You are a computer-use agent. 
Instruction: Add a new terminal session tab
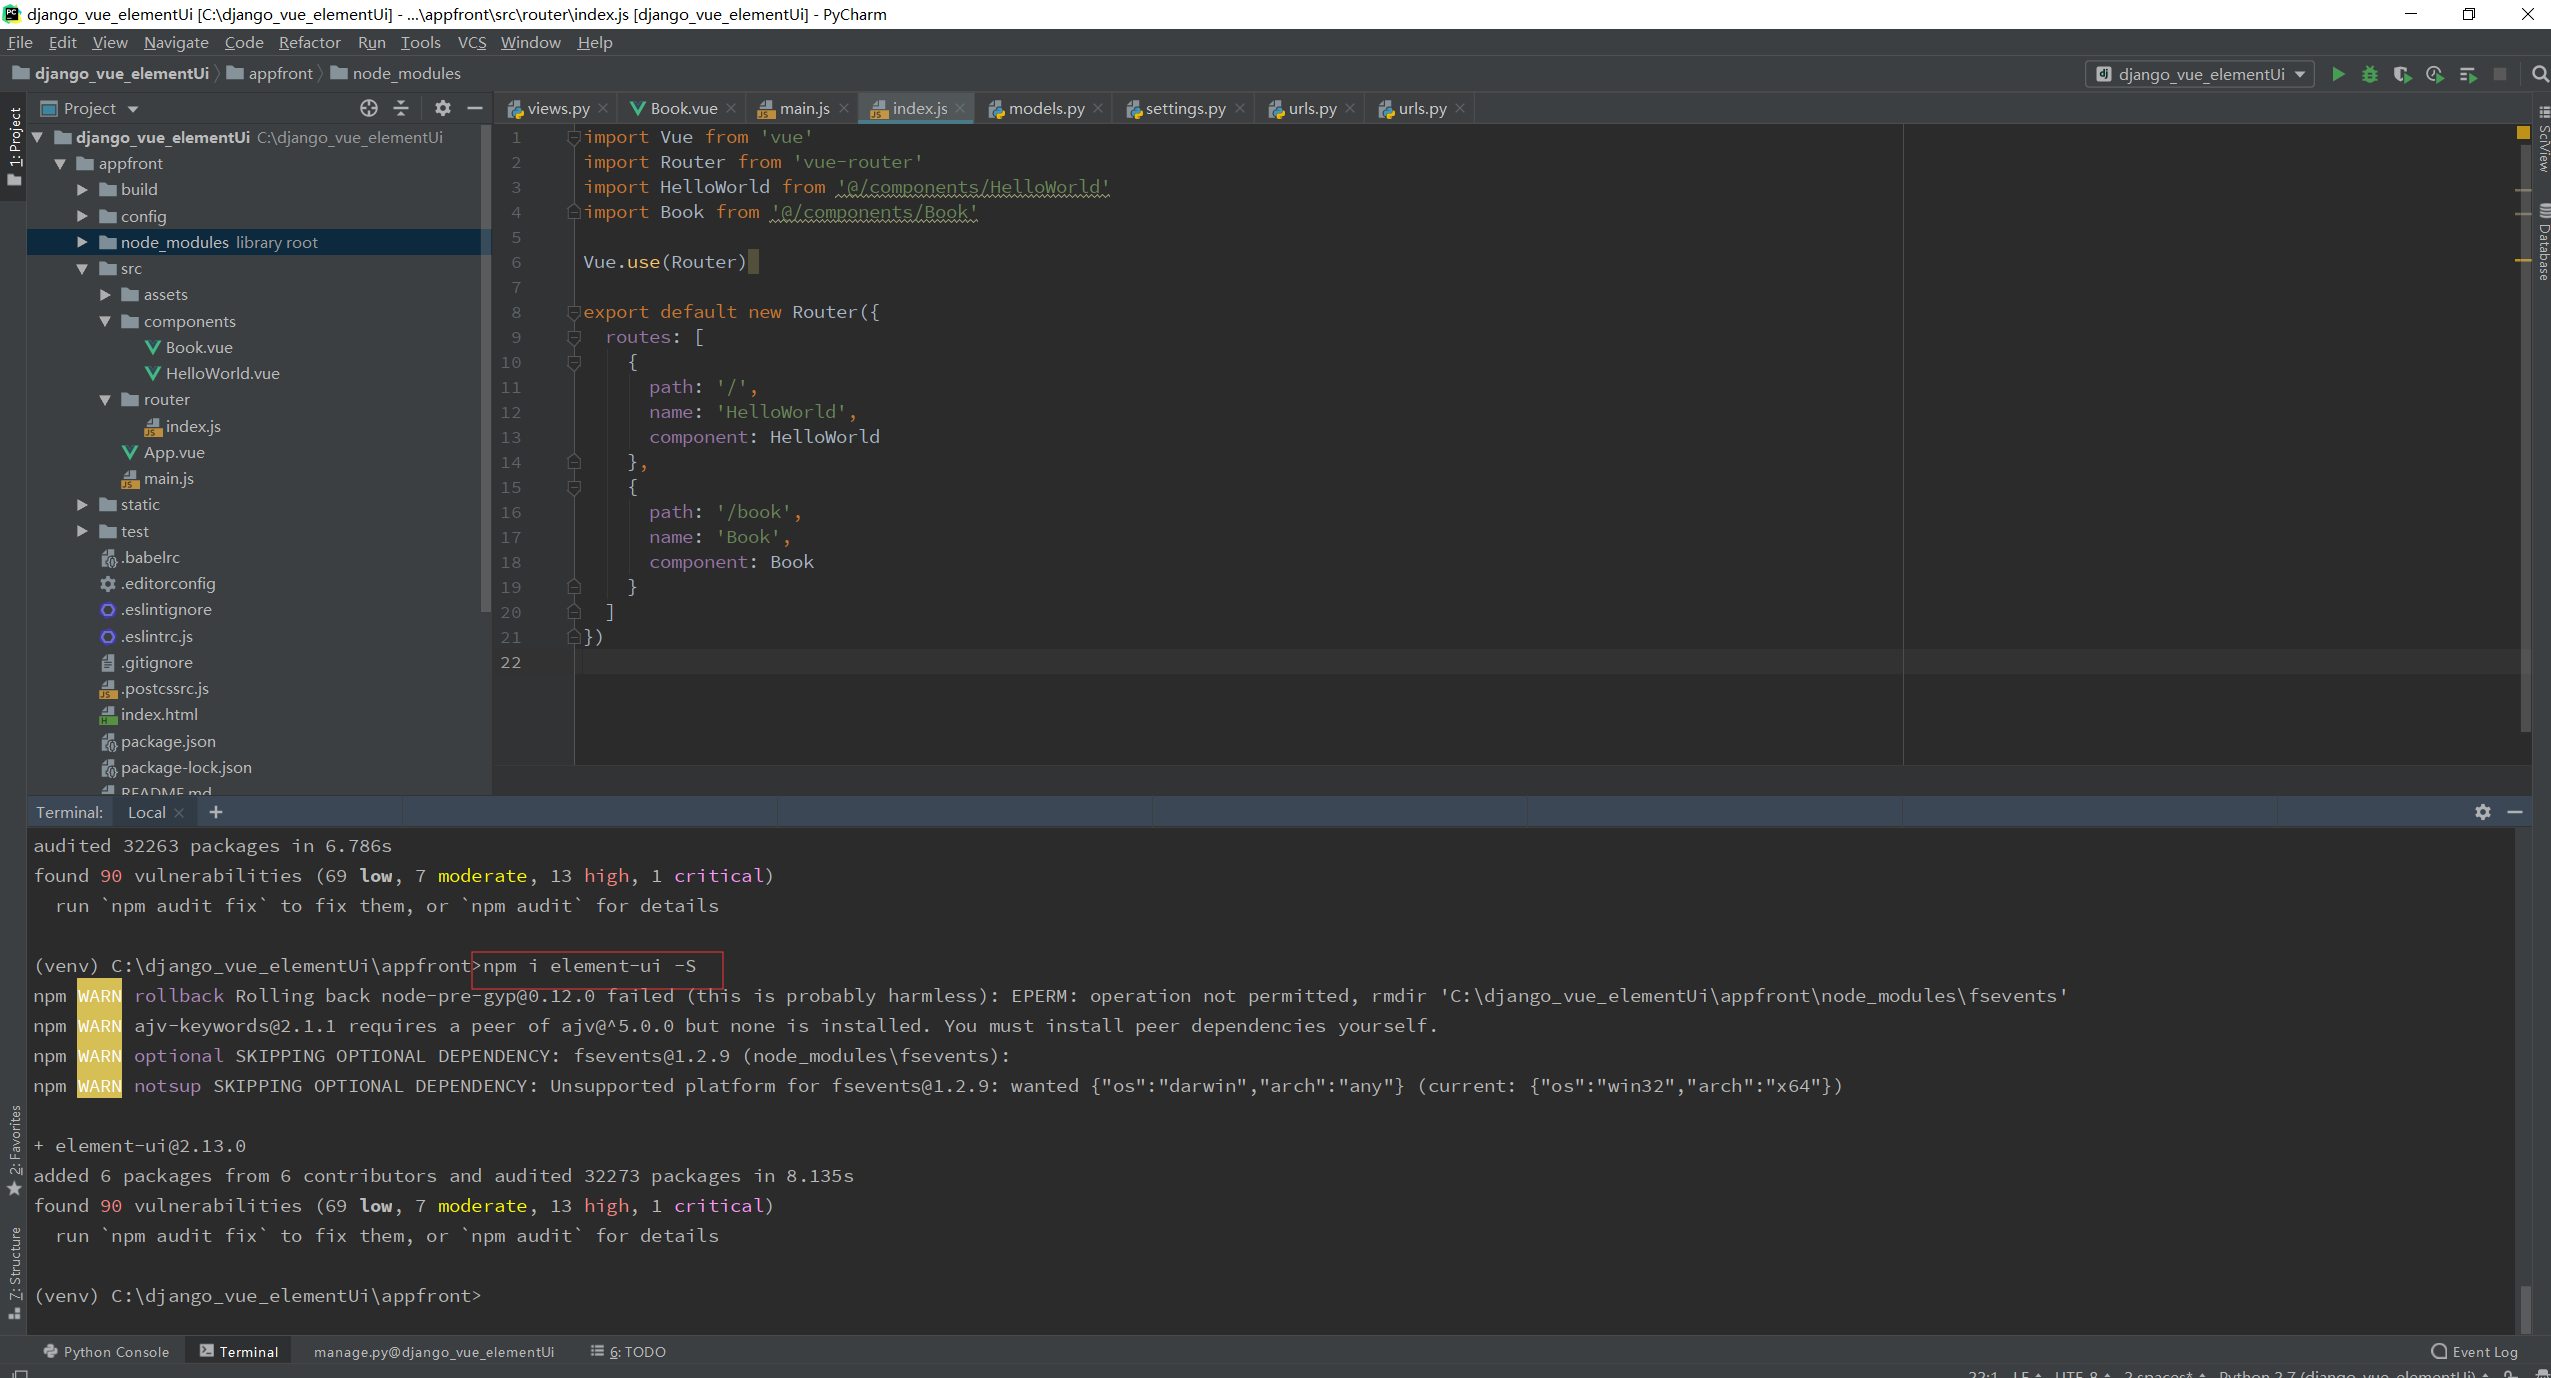pyautogui.click(x=216, y=812)
